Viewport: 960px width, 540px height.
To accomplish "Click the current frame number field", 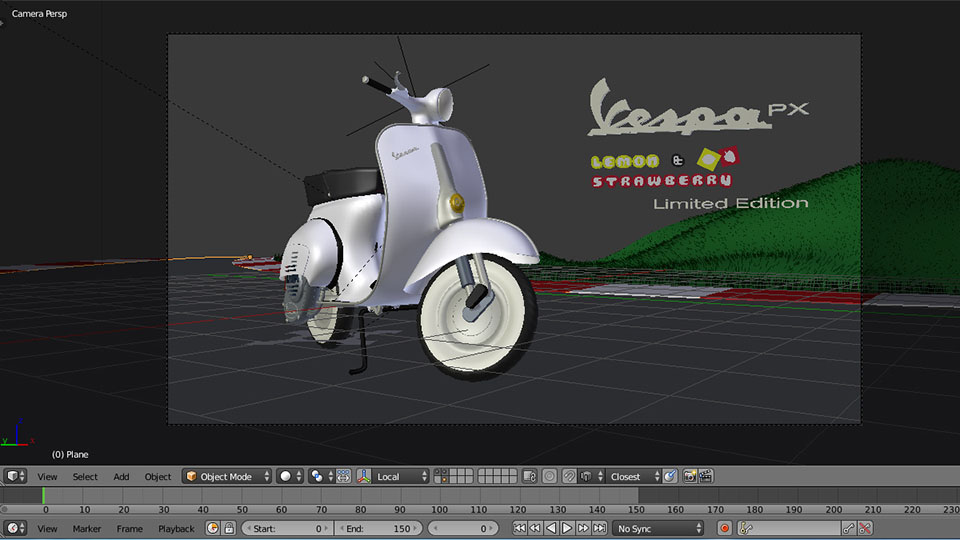I will pos(463,528).
